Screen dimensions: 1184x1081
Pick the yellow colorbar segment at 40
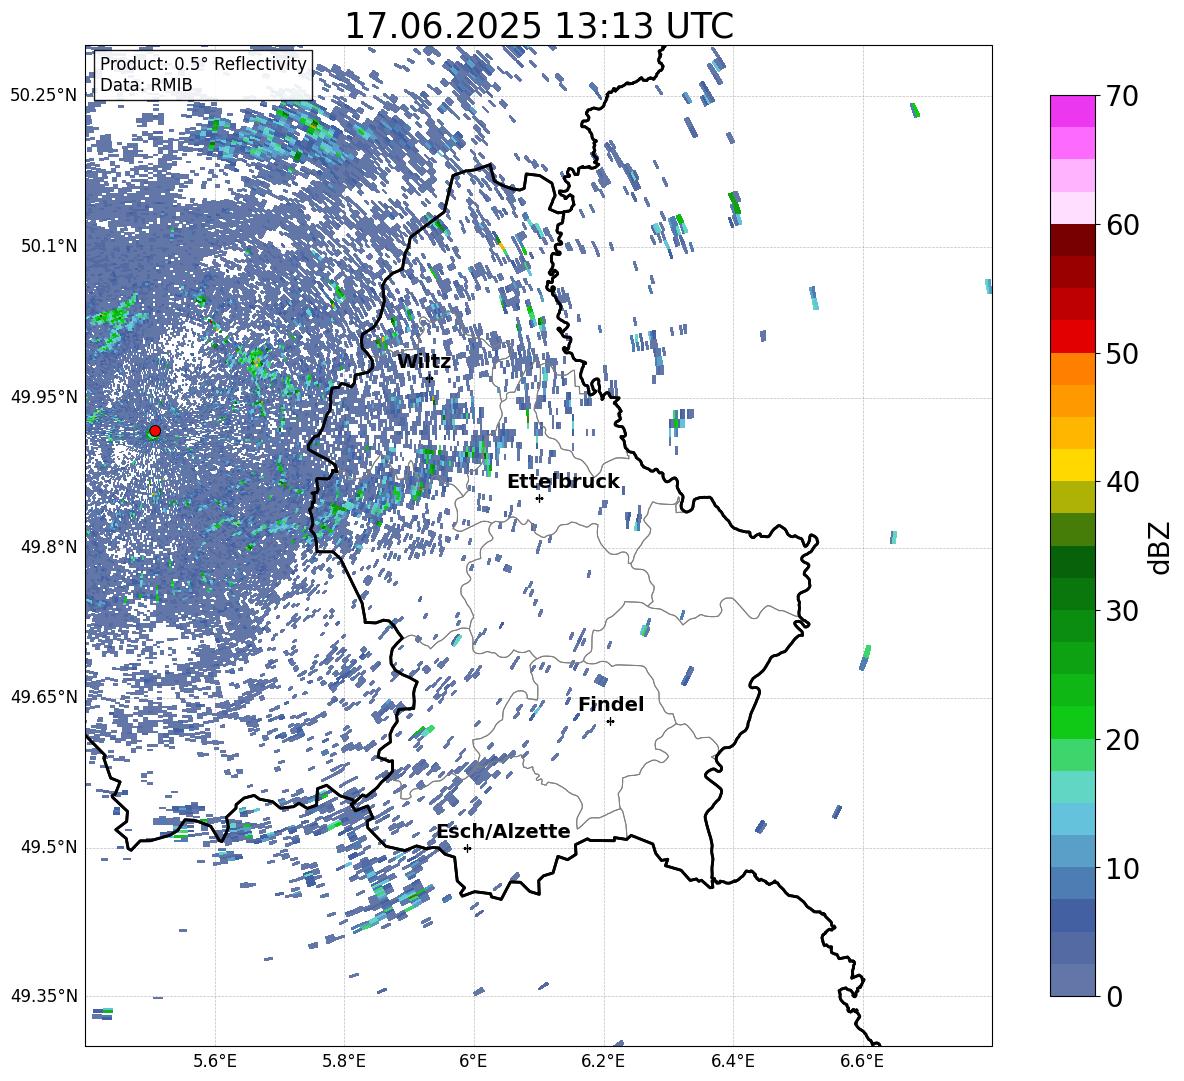pos(1073,466)
